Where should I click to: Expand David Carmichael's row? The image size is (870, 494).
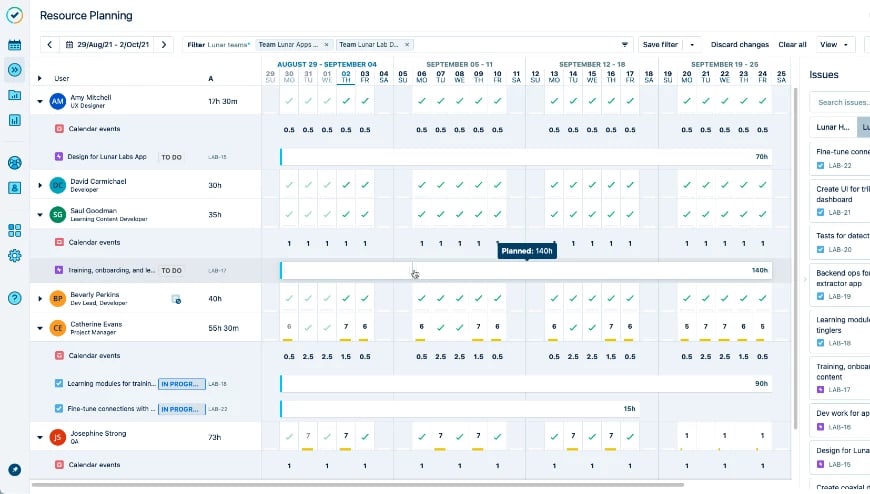[x=40, y=185]
